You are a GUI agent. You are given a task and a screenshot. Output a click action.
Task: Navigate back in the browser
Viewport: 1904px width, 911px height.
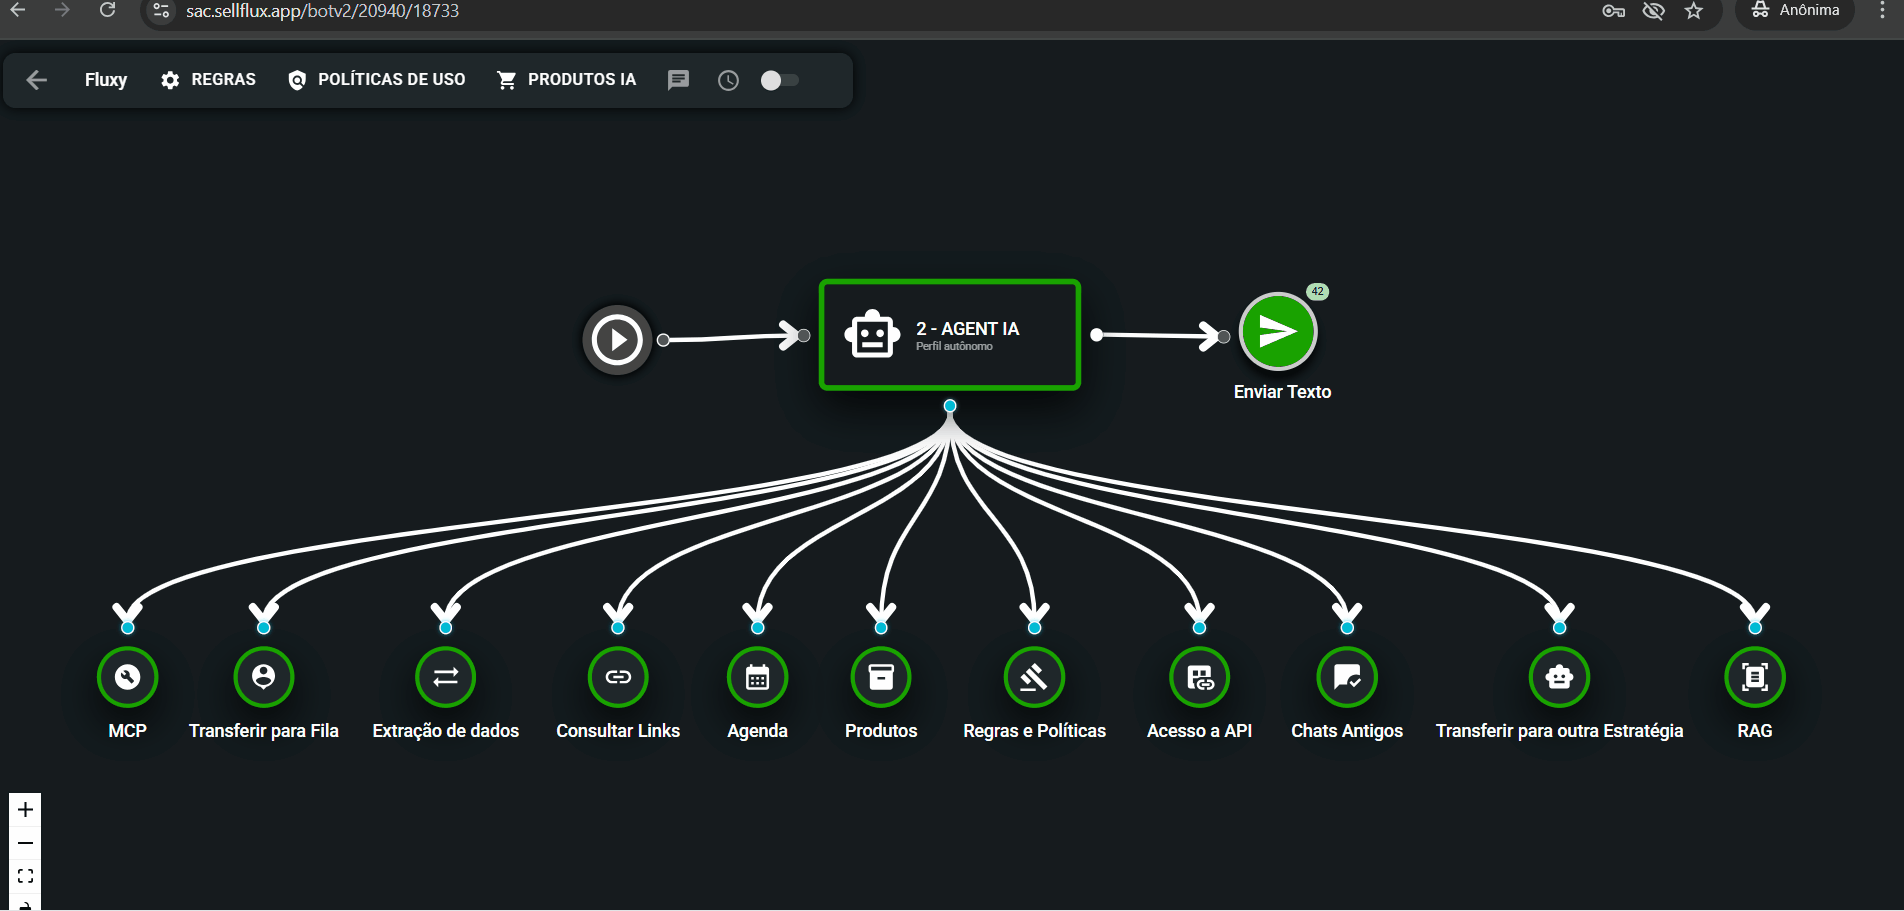click(x=18, y=11)
